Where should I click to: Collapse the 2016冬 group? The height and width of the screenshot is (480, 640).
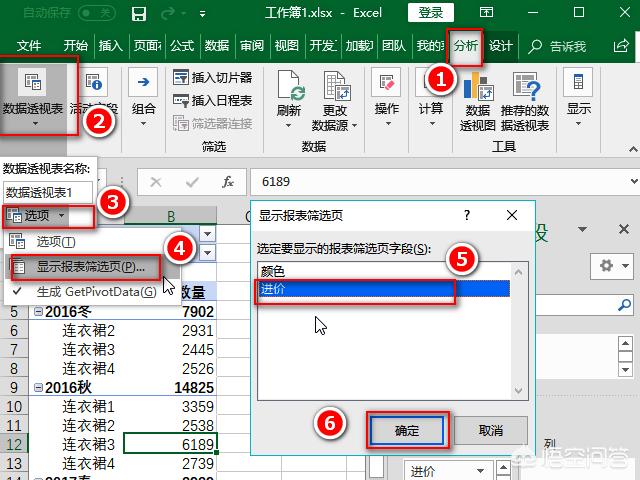[x=38, y=311]
